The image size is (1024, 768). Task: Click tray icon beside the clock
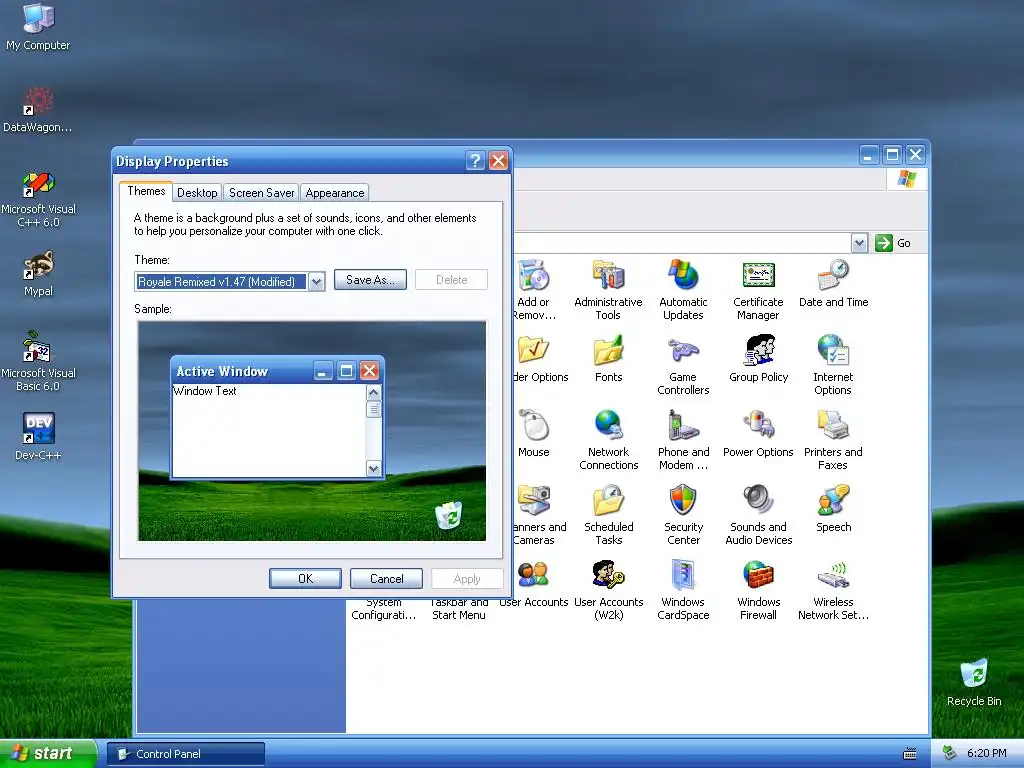950,753
